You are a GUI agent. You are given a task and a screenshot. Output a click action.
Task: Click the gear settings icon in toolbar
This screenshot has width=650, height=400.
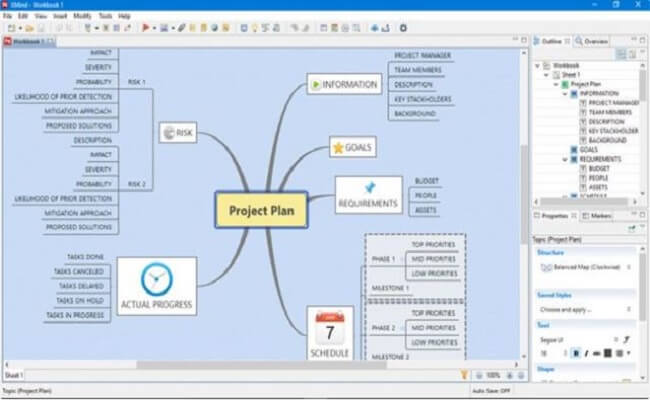pyautogui.click(x=403, y=28)
